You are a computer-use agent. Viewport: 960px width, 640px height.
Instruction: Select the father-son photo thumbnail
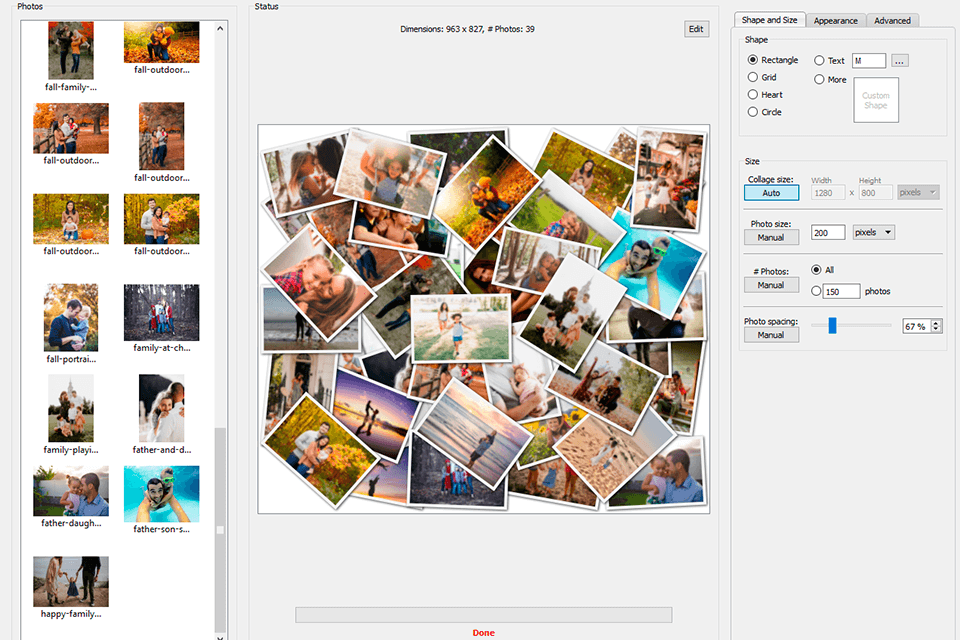(x=161, y=493)
